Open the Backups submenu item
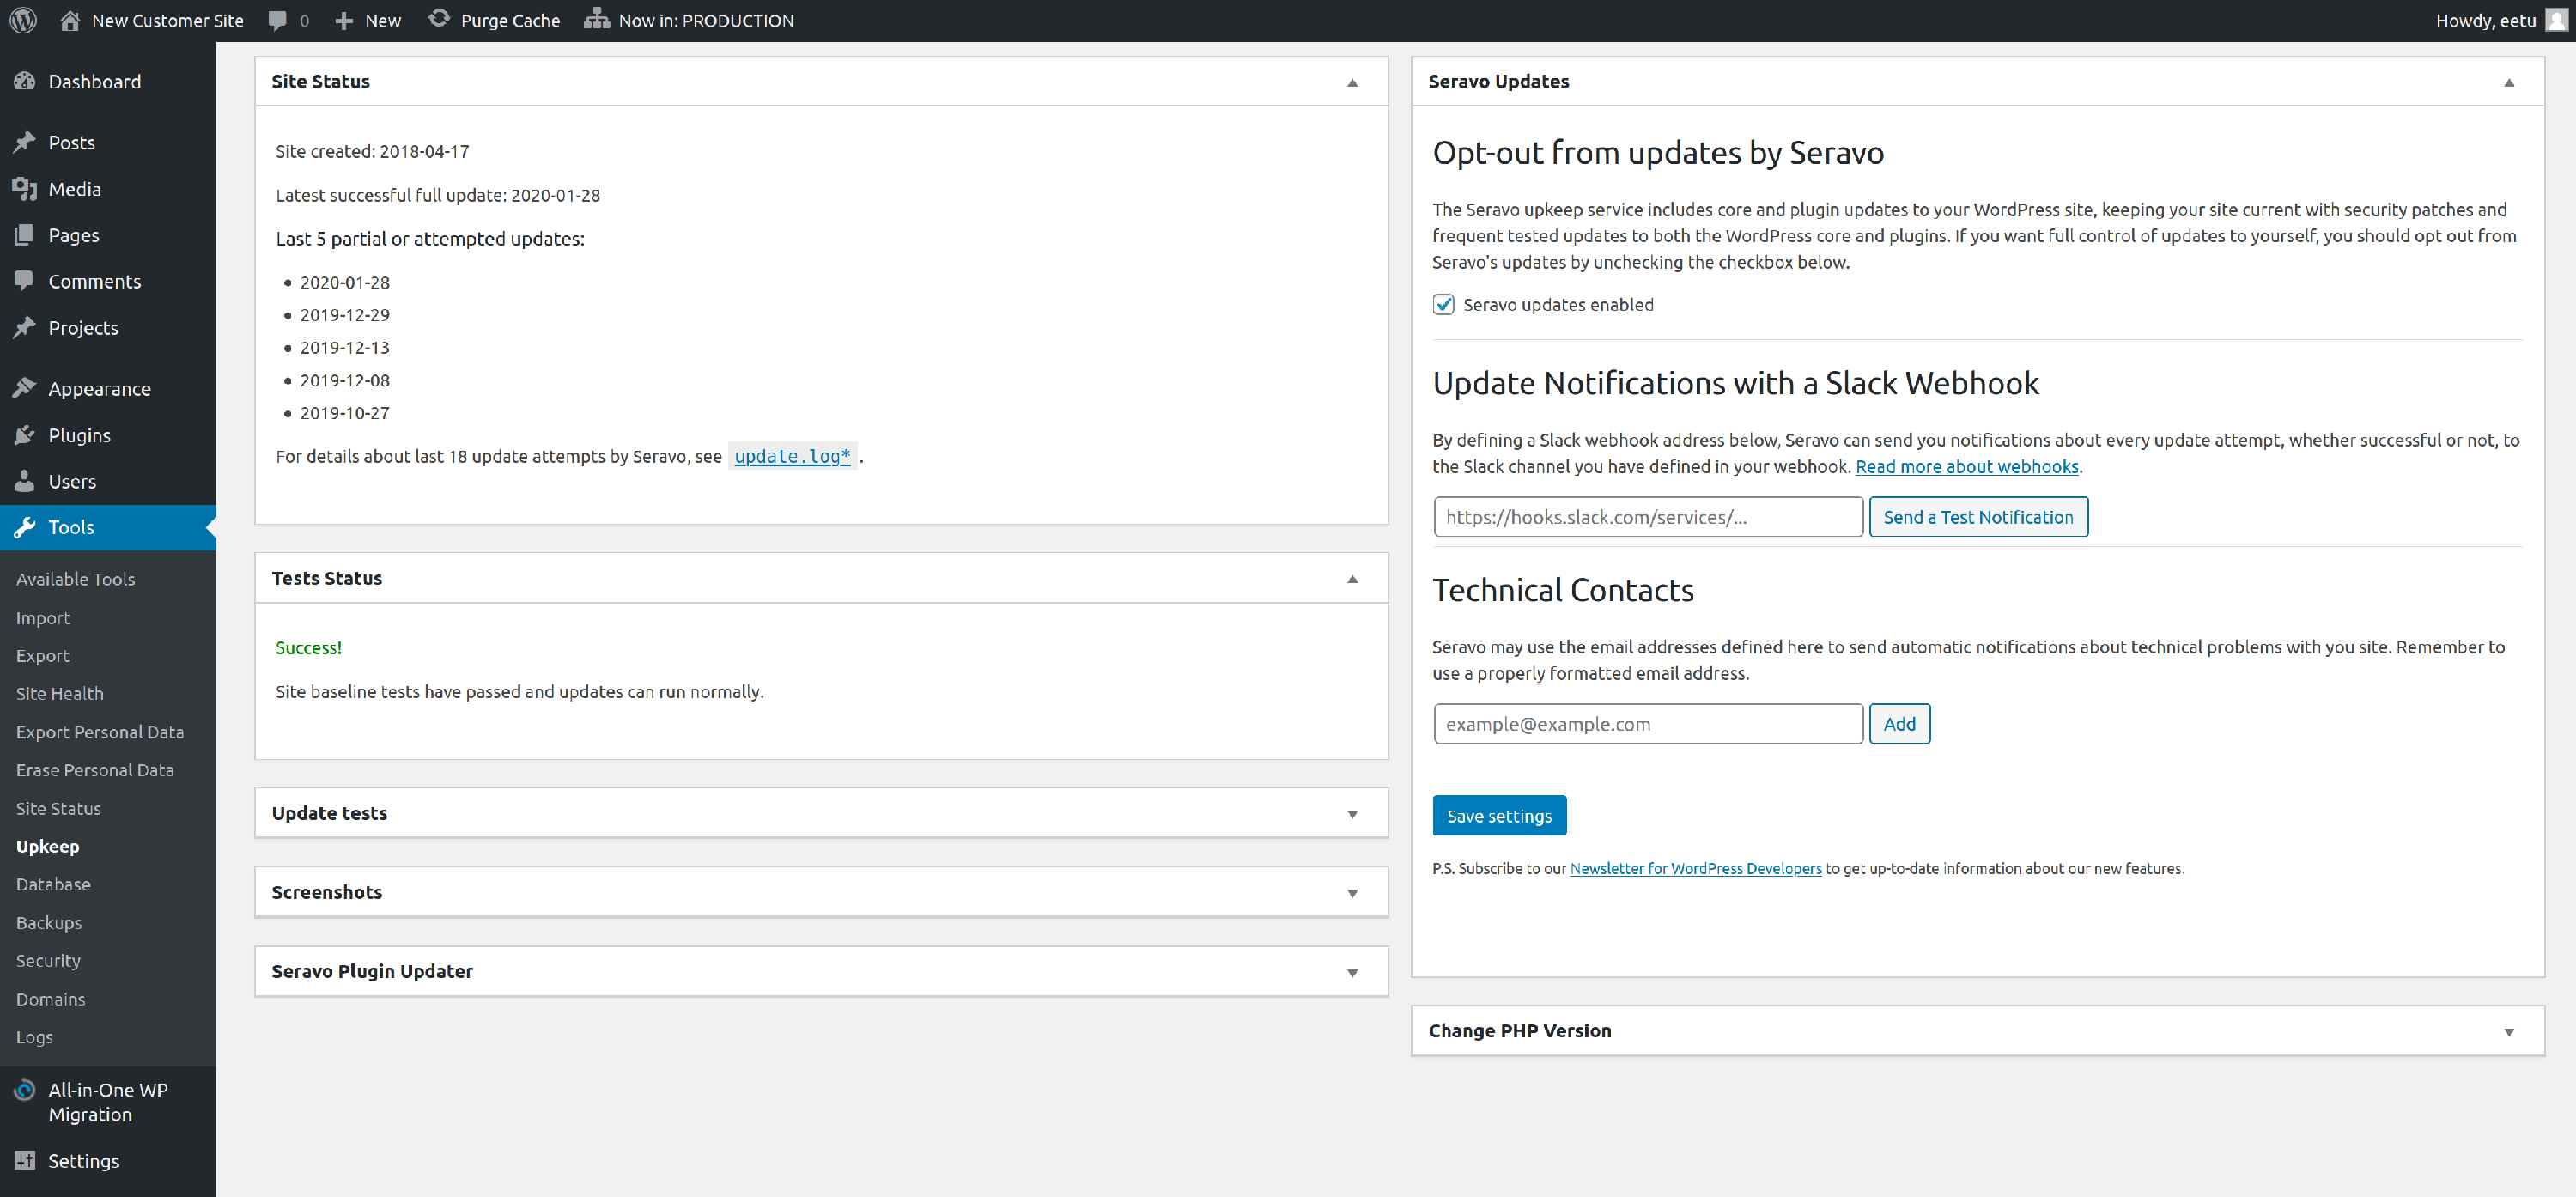Image resolution: width=2576 pixels, height=1197 pixels. [49, 922]
